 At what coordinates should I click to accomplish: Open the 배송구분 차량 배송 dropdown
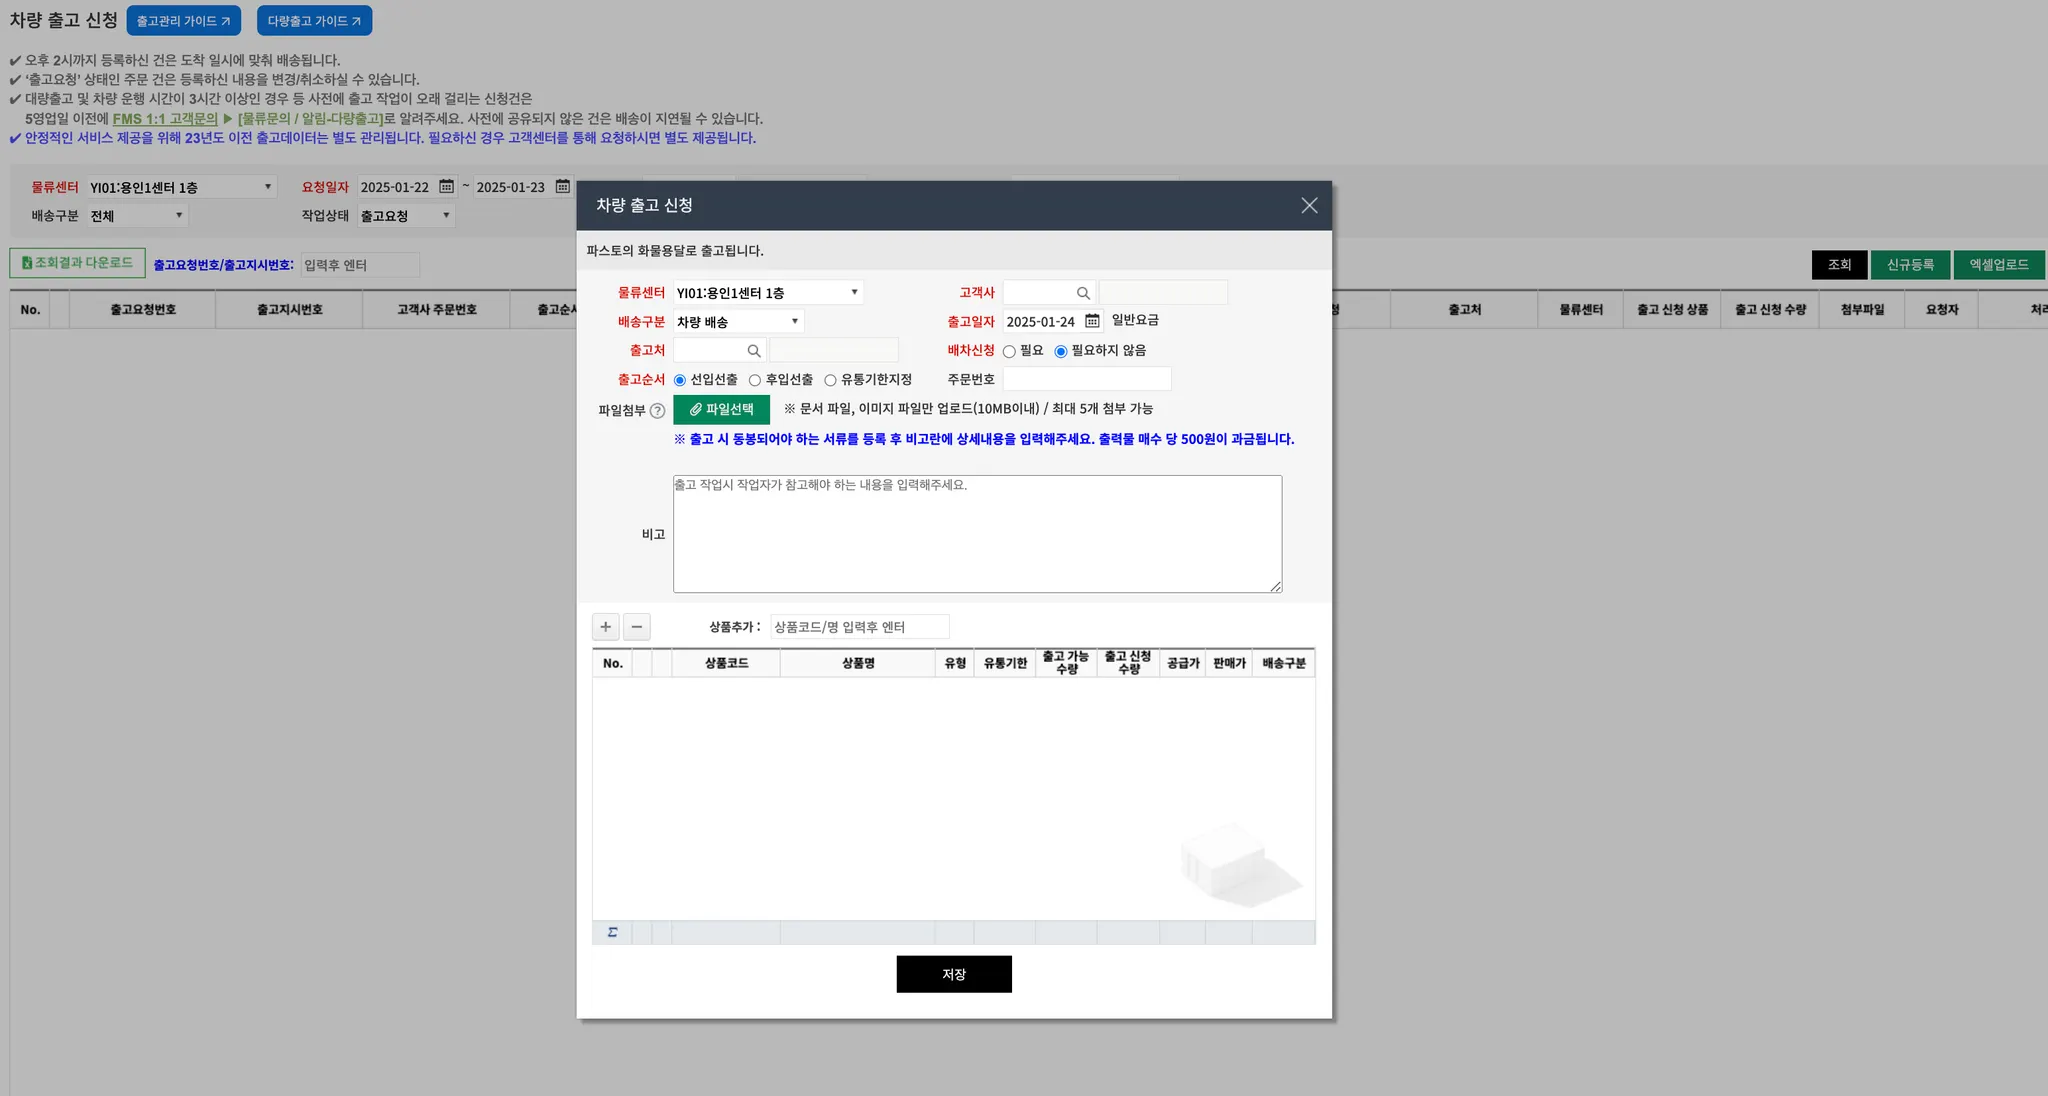738,322
